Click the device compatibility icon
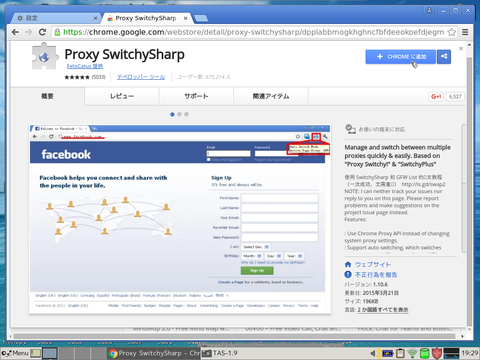 [x=350, y=129]
